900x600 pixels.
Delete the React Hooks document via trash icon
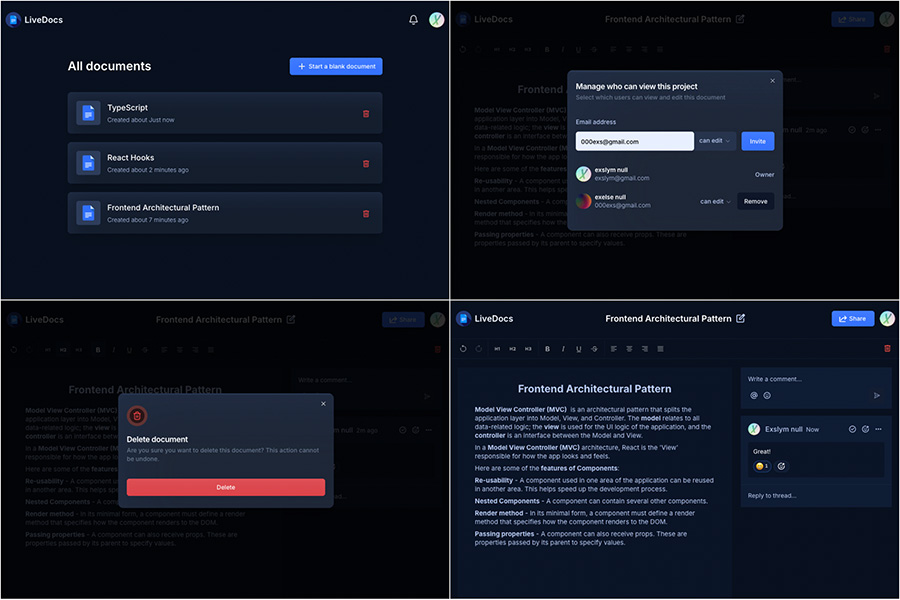click(366, 164)
